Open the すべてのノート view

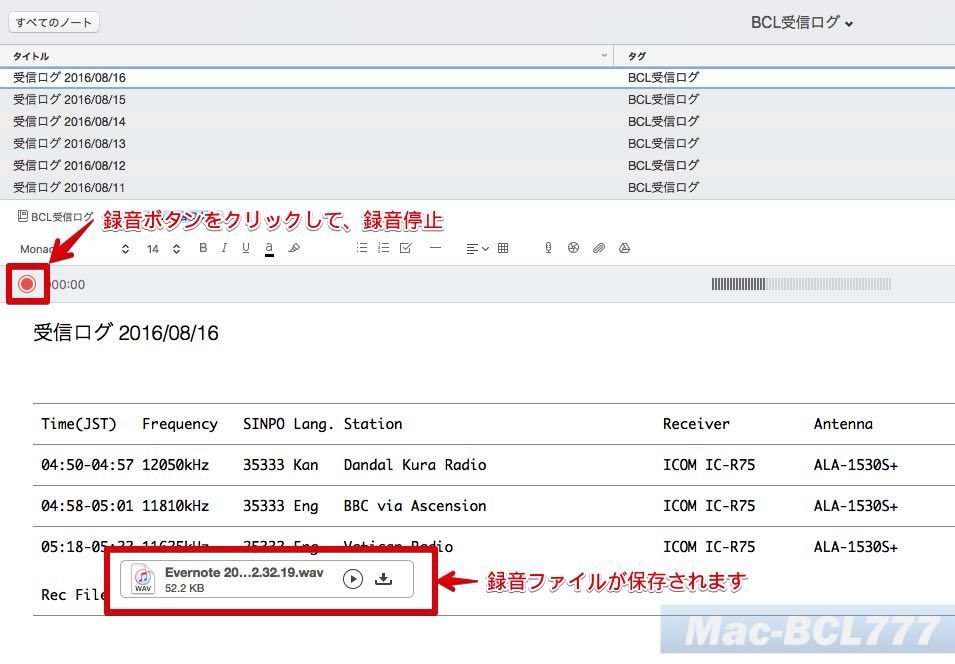[x=52, y=21]
